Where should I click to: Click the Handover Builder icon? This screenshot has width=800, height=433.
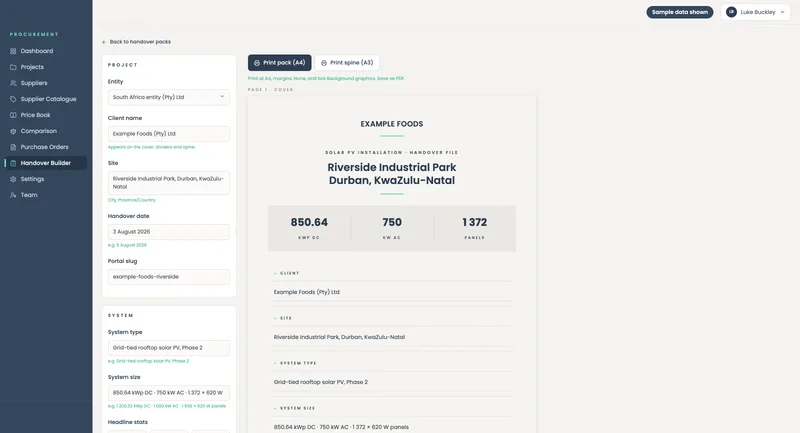pos(13,163)
